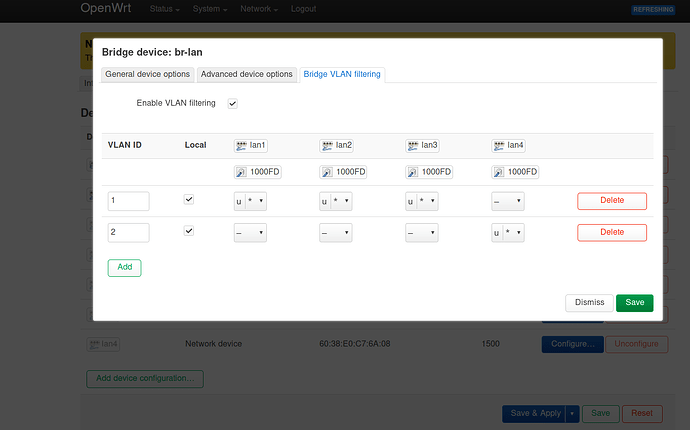Click the page-level Save button
The image size is (690, 430).
click(x=600, y=414)
